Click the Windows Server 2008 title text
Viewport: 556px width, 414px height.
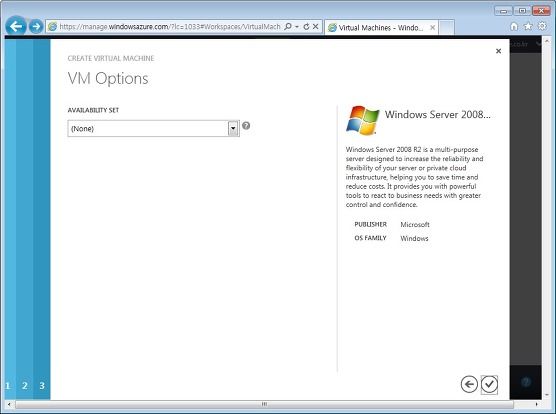(x=438, y=114)
